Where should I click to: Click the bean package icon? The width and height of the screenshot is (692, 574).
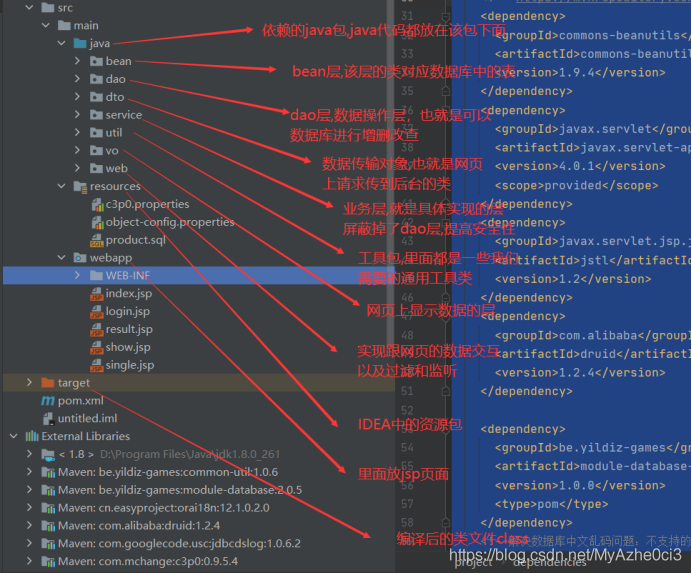point(96,61)
